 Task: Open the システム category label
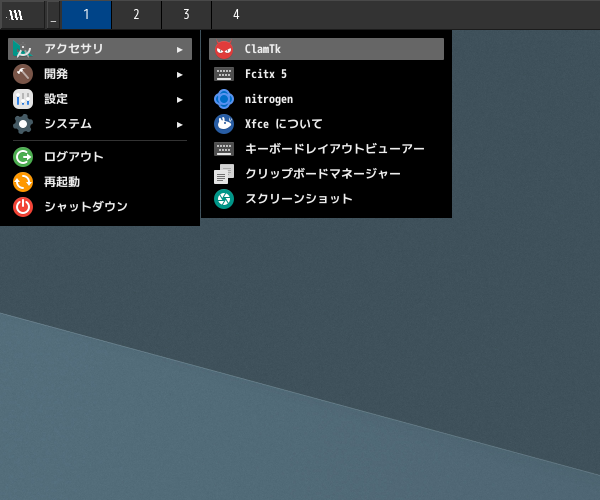(x=68, y=124)
